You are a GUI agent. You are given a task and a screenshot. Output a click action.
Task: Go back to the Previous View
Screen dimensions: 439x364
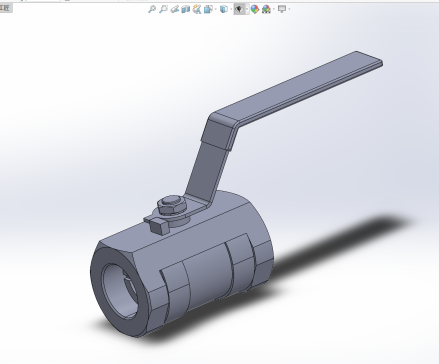point(174,9)
